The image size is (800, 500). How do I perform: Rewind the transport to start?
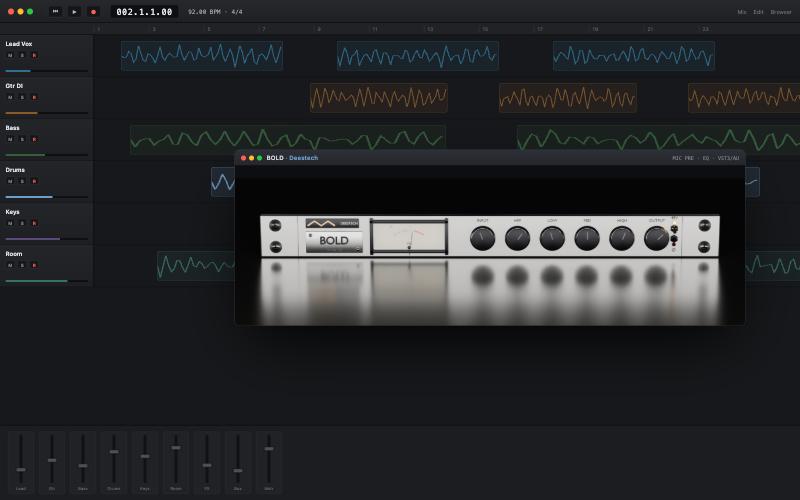pos(56,11)
